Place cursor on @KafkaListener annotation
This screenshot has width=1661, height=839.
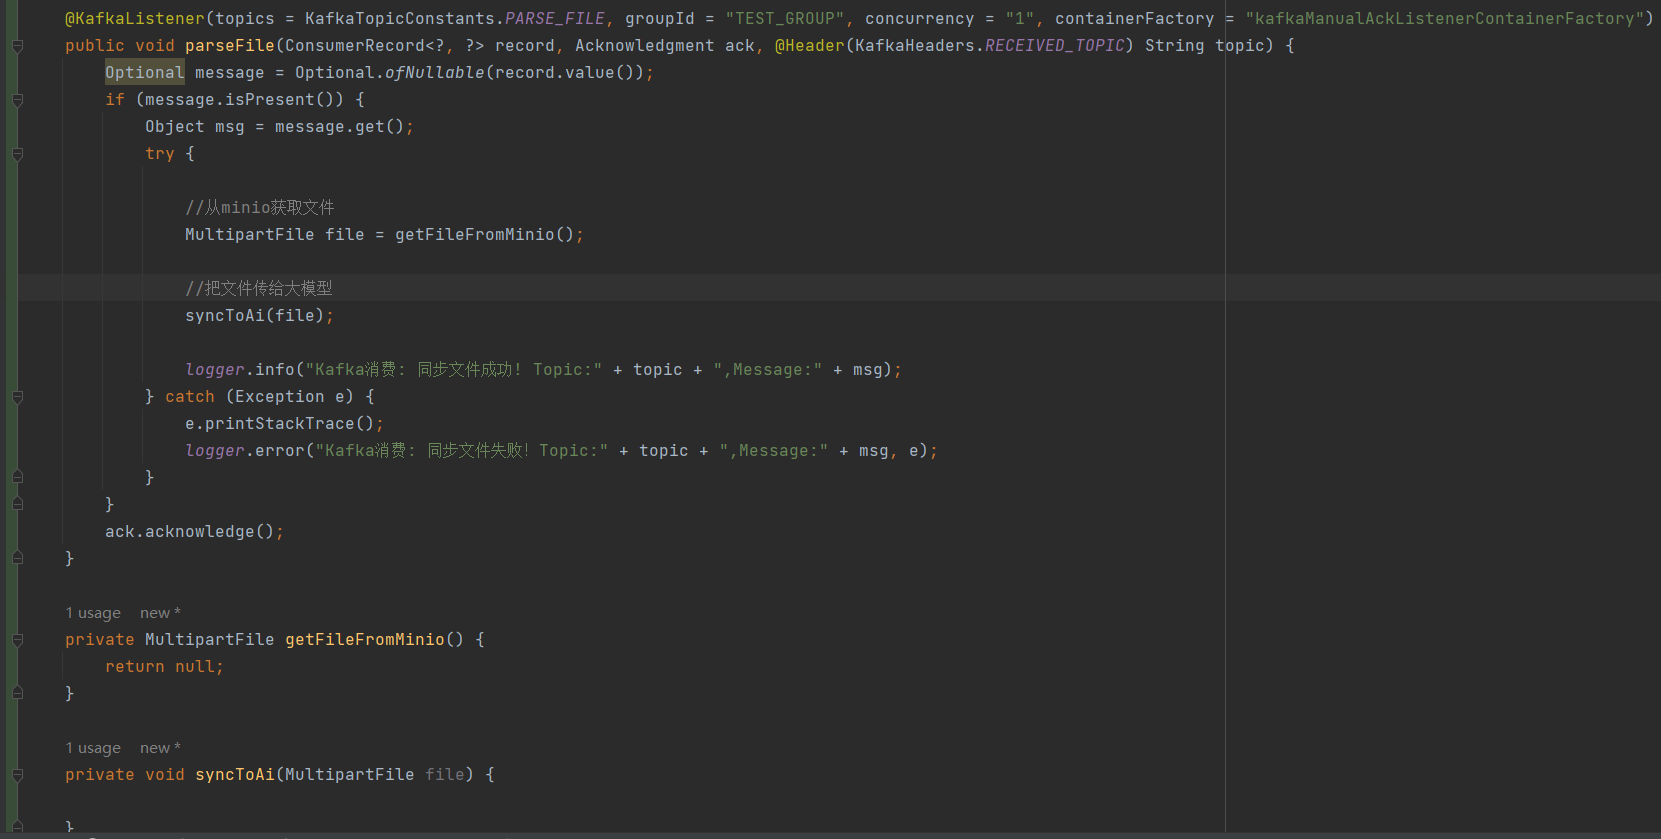click(x=135, y=19)
